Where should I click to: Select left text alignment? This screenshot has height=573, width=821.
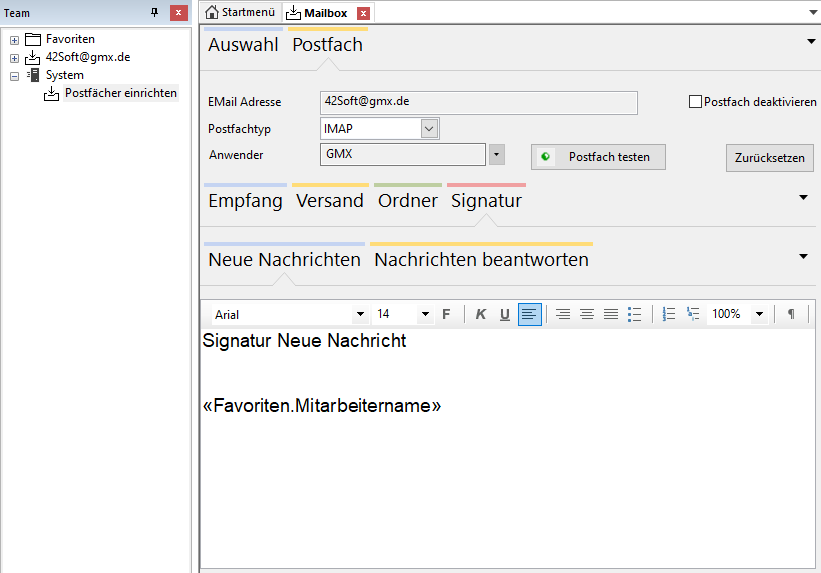529,314
